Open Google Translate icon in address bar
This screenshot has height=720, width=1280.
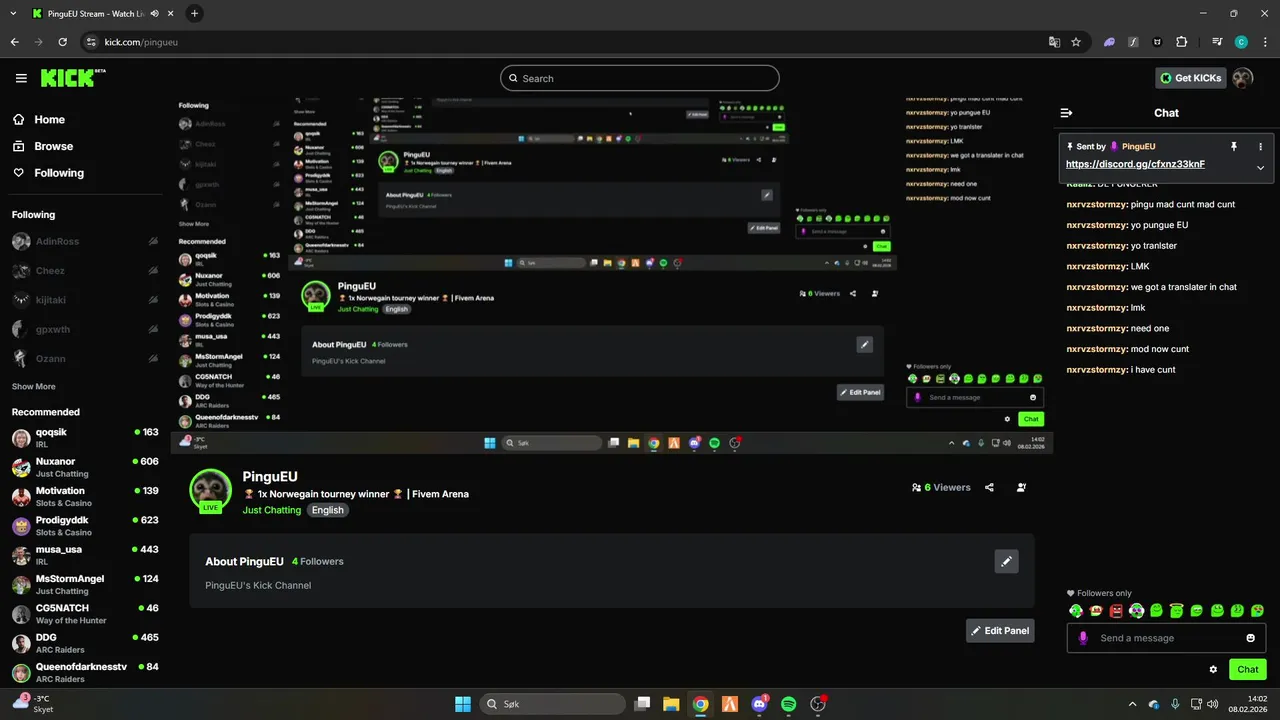[x=1054, y=42]
